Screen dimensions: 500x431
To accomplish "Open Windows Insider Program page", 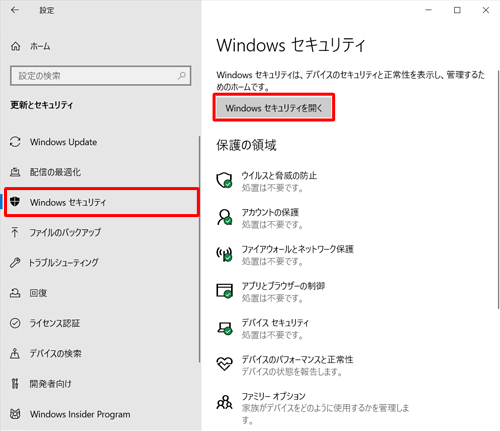I will (80, 414).
